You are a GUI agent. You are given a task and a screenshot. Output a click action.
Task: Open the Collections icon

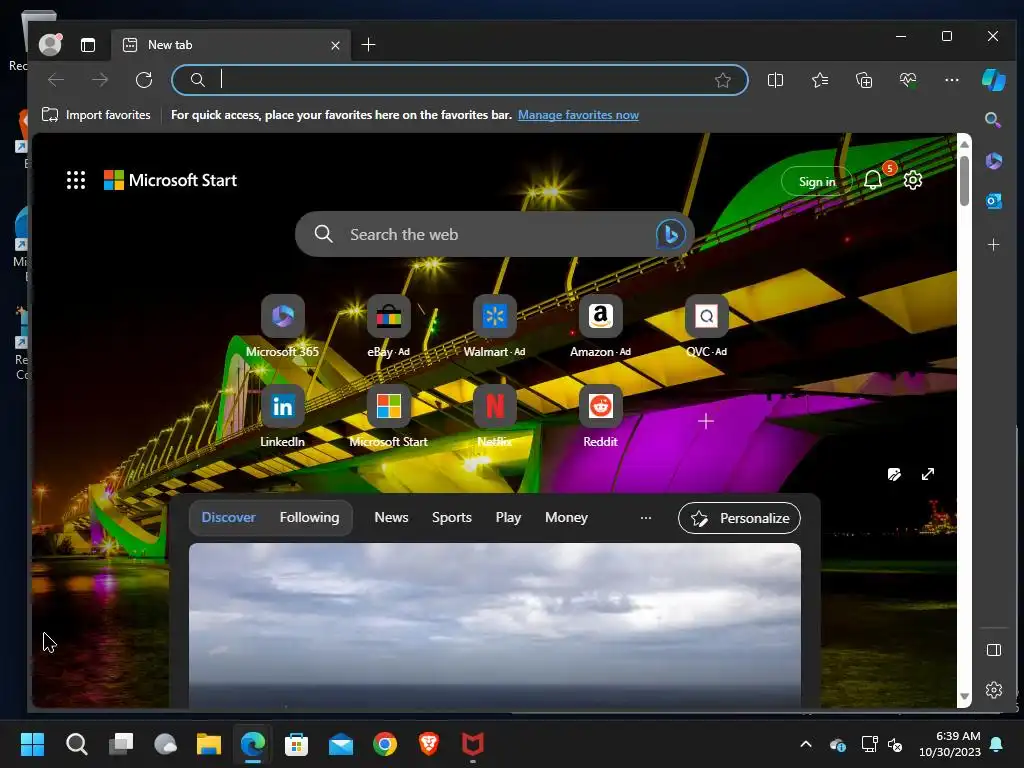click(864, 80)
